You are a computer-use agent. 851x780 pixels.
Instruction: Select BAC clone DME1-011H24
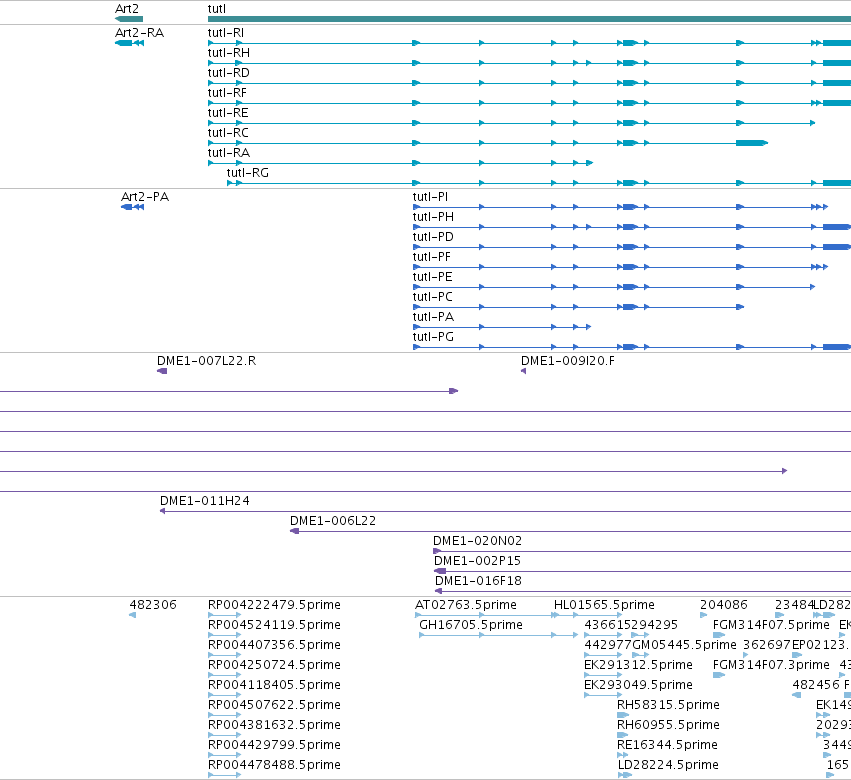click(205, 501)
